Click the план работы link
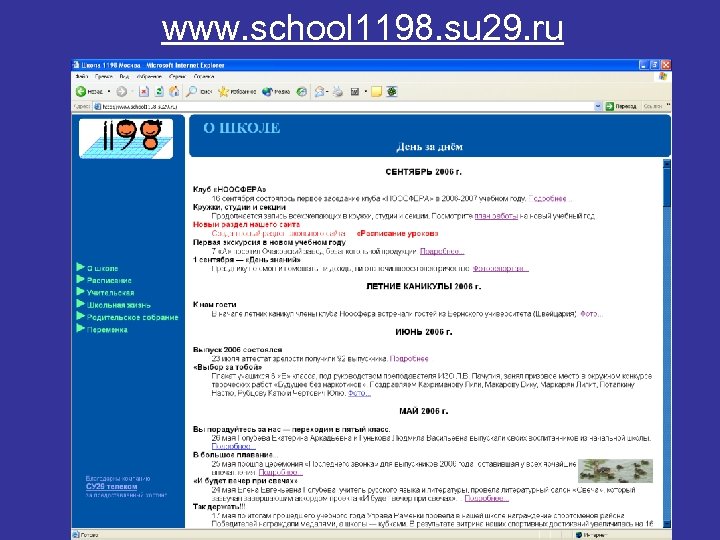720x540 pixels. coord(496,216)
